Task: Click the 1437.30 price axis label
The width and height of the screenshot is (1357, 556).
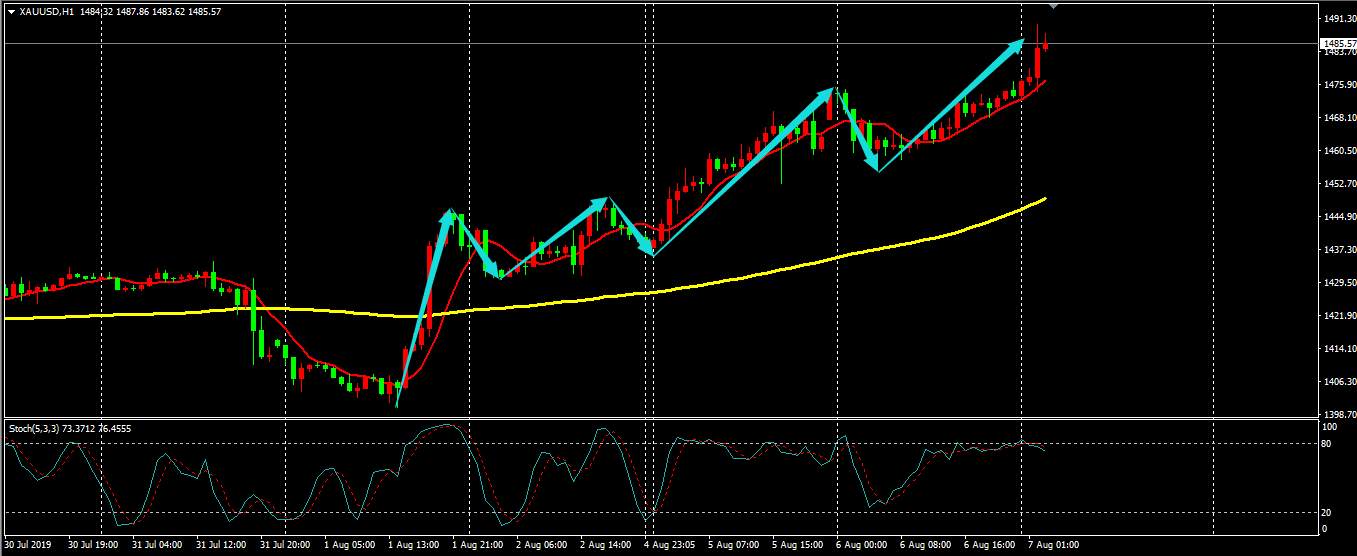Action: pyautogui.click(x=1340, y=250)
